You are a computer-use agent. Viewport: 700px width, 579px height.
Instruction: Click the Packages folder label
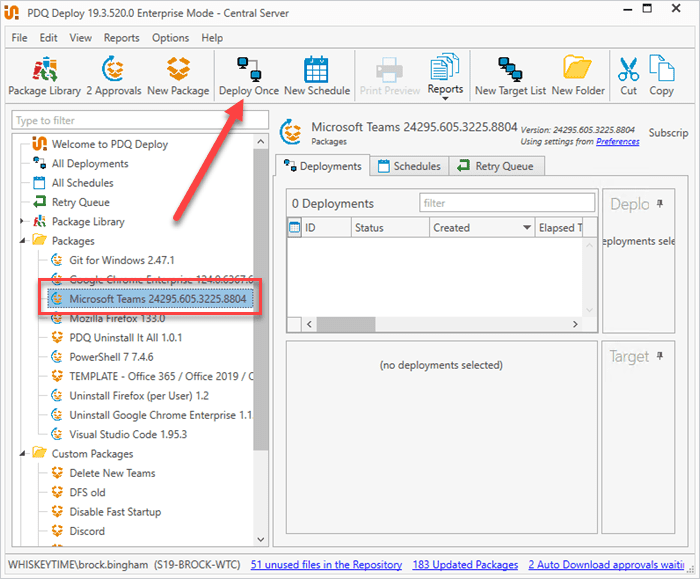pos(73,241)
